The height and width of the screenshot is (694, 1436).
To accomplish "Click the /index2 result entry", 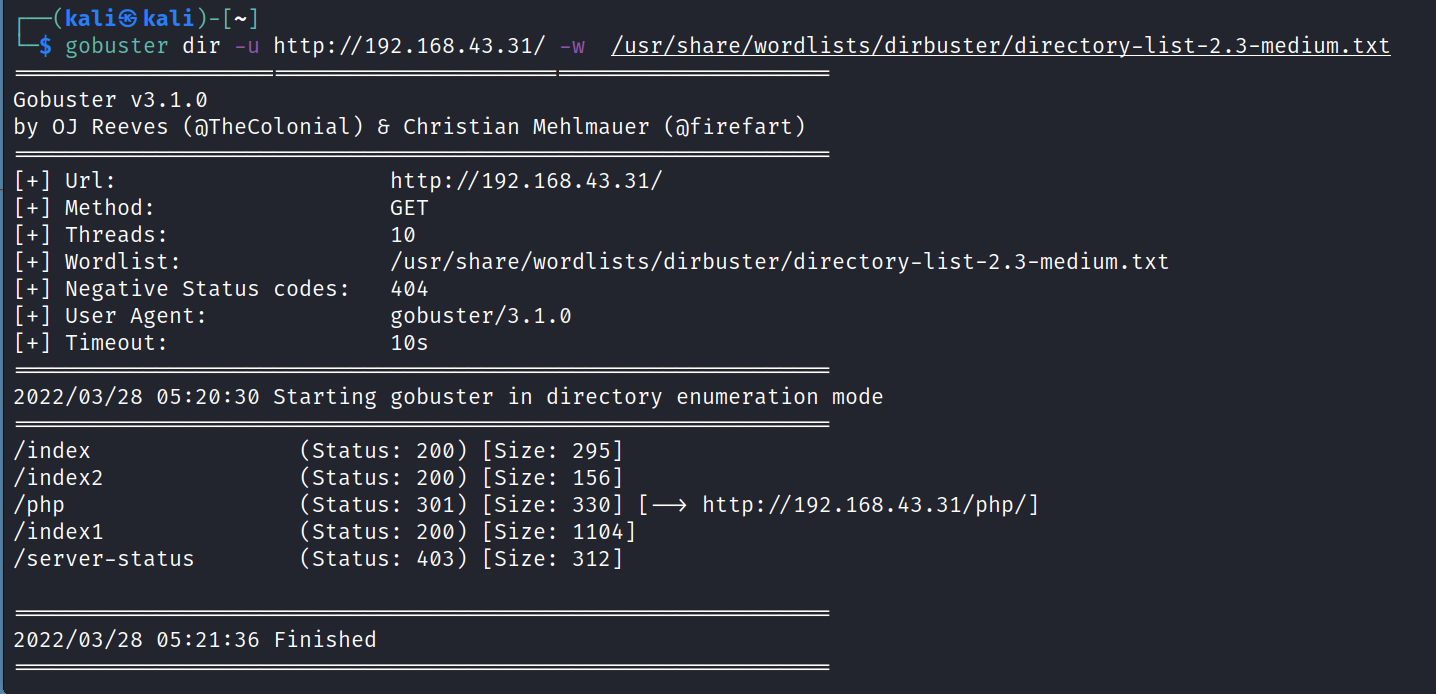I will click(x=58, y=478).
